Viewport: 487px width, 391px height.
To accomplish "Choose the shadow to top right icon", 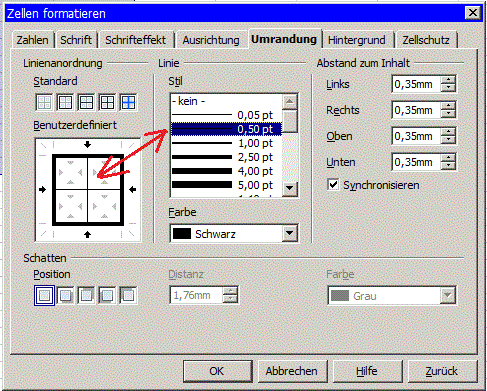I will 86,295.
